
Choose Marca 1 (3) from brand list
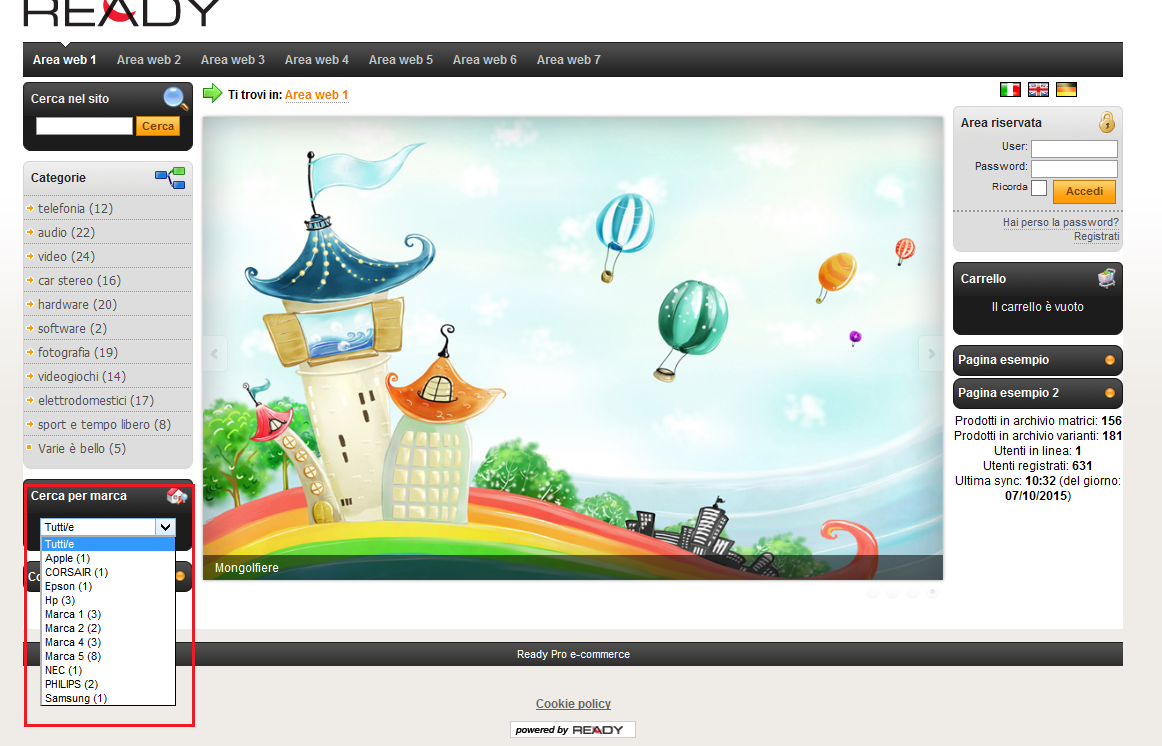108,615
